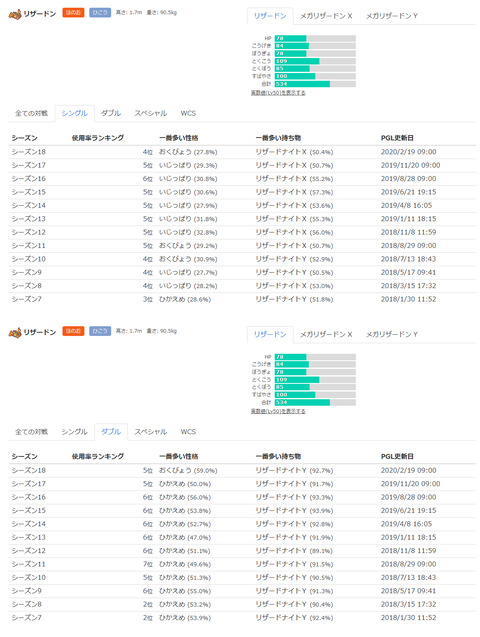
Task: Select the リザードン form tab in the Doubles panel
Action: coord(270,334)
